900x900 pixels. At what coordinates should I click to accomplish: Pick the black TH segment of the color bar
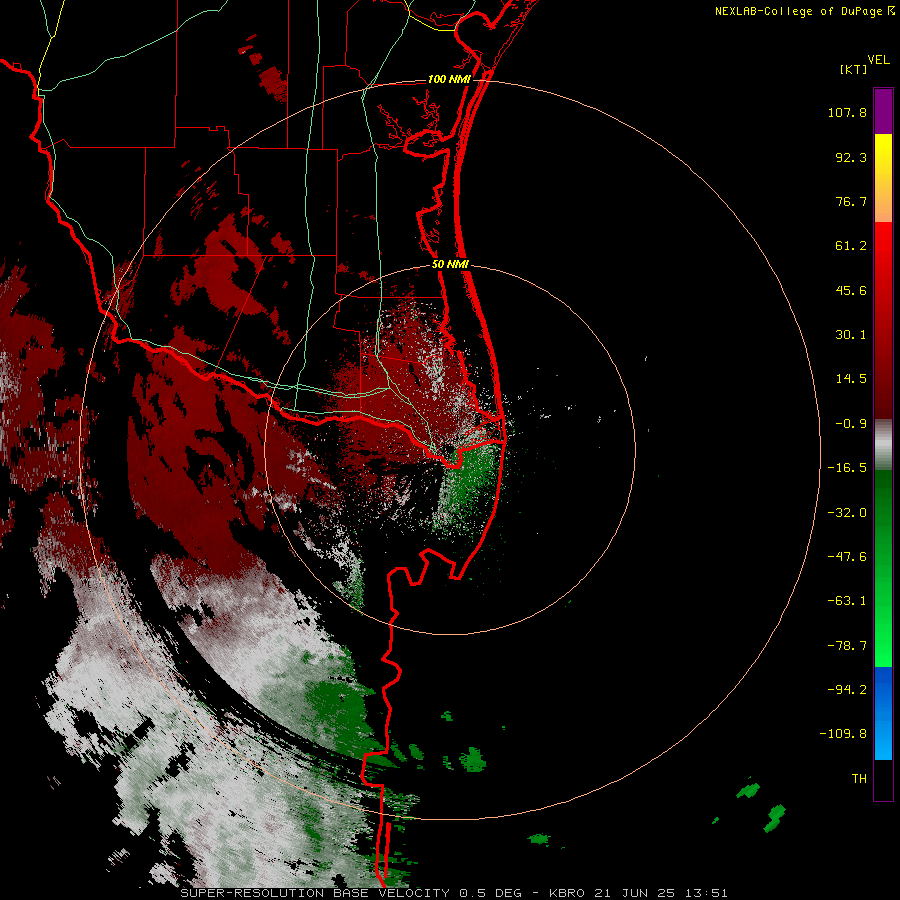(883, 779)
